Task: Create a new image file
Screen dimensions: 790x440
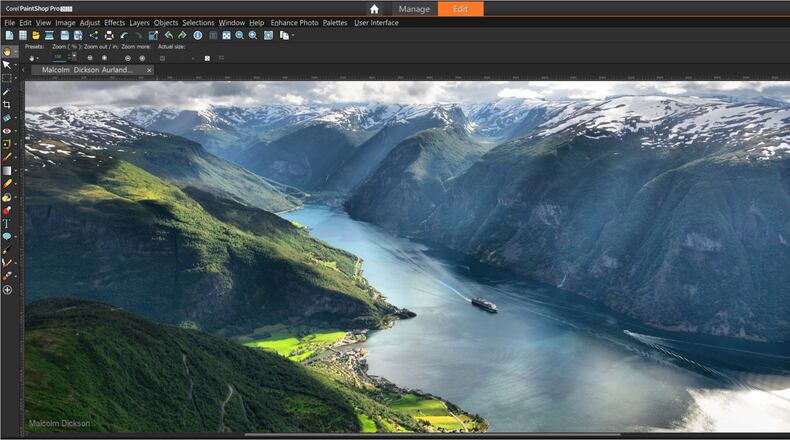Action: [10, 35]
